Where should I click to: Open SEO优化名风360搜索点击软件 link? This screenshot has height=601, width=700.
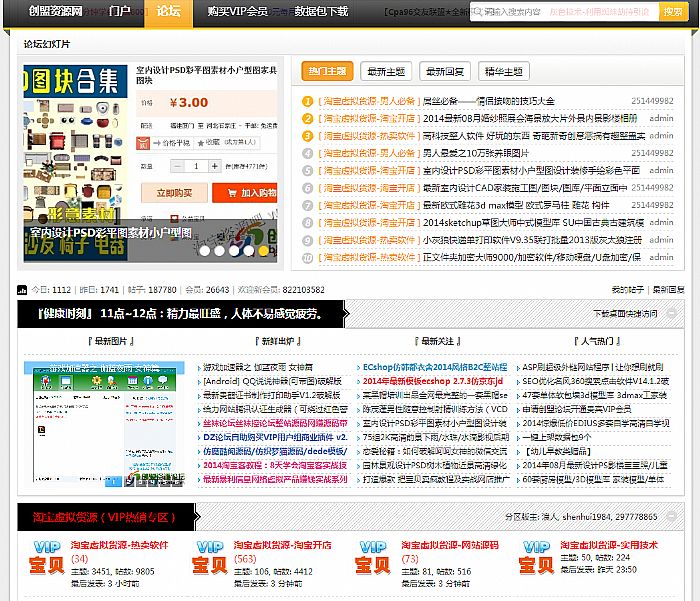pos(596,381)
